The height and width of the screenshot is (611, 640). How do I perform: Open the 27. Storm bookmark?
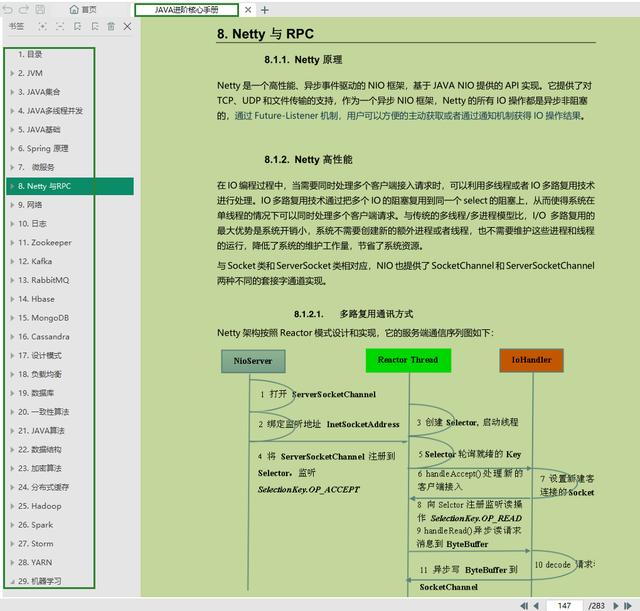[x=36, y=544]
